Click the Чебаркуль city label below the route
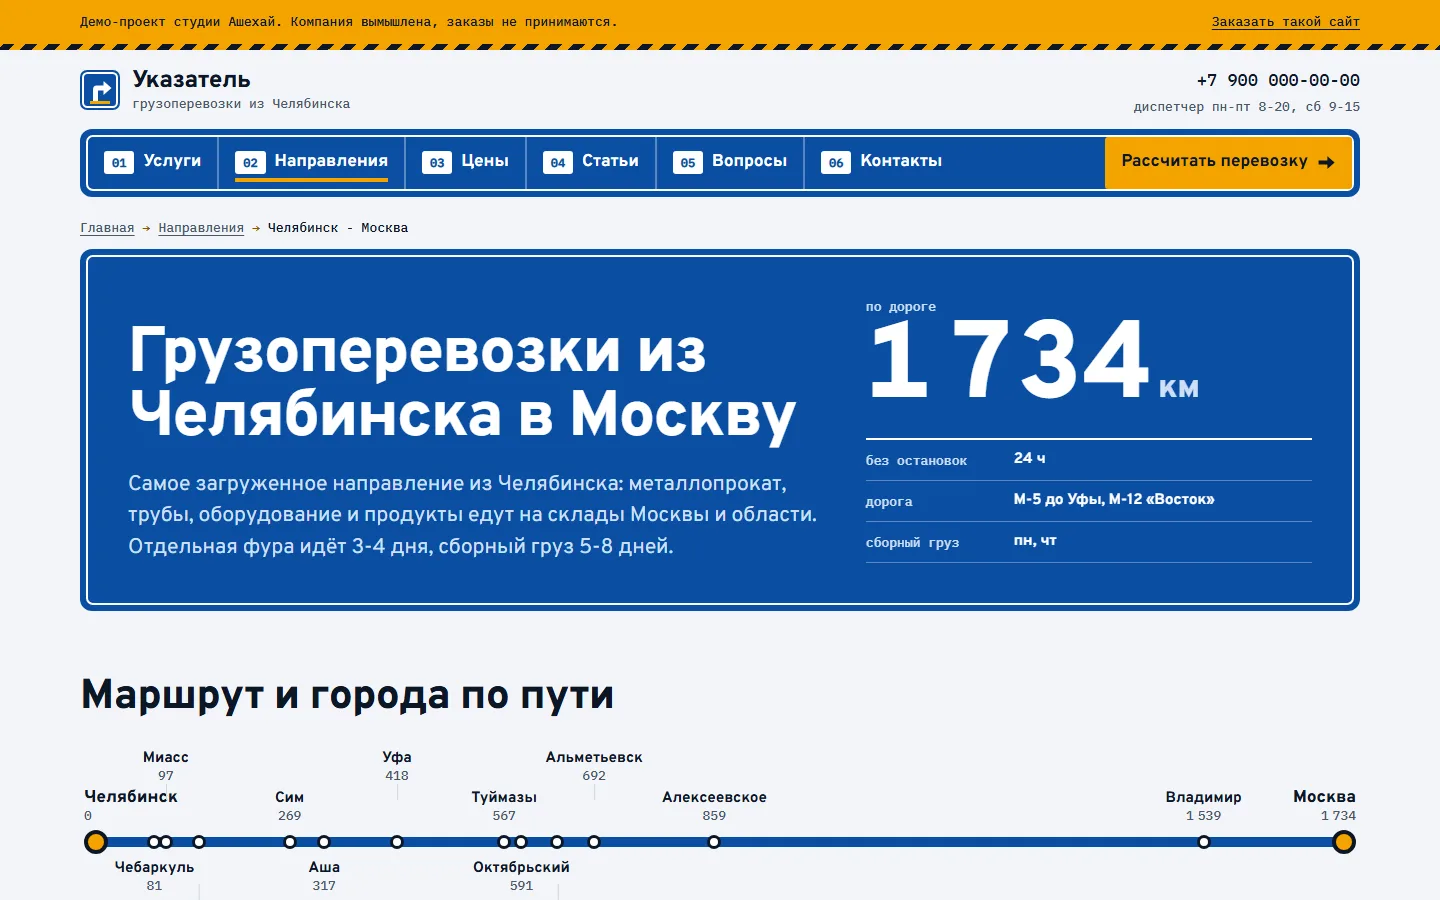This screenshot has width=1440, height=900. click(x=154, y=867)
